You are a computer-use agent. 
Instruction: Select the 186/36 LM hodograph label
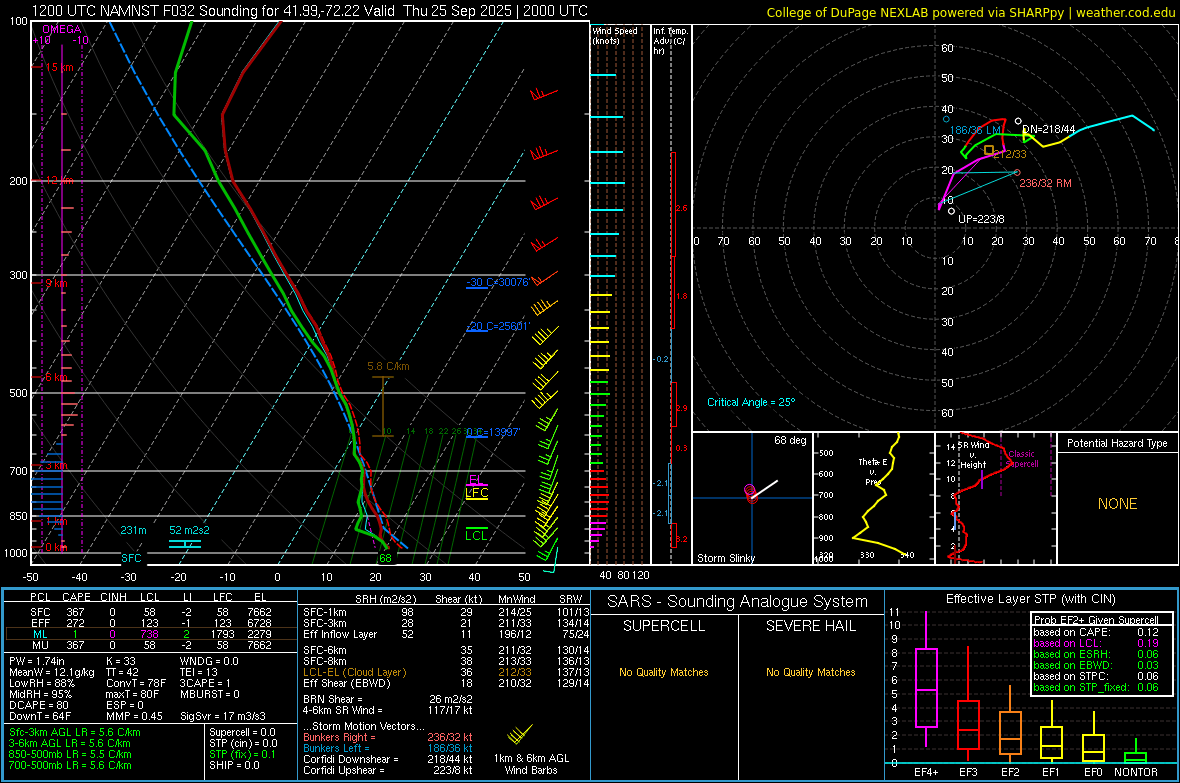tap(975, 130)
